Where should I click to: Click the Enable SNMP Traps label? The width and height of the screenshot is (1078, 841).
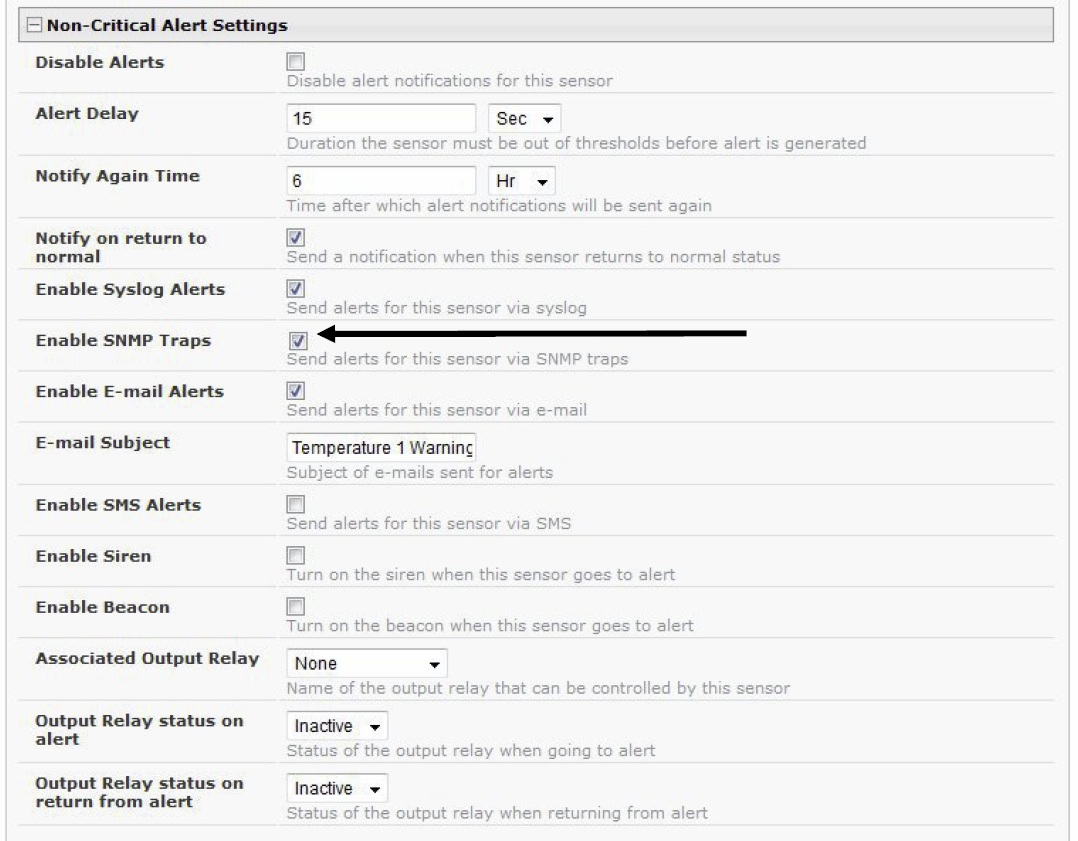pyautogui.click(x=123, y=340)
